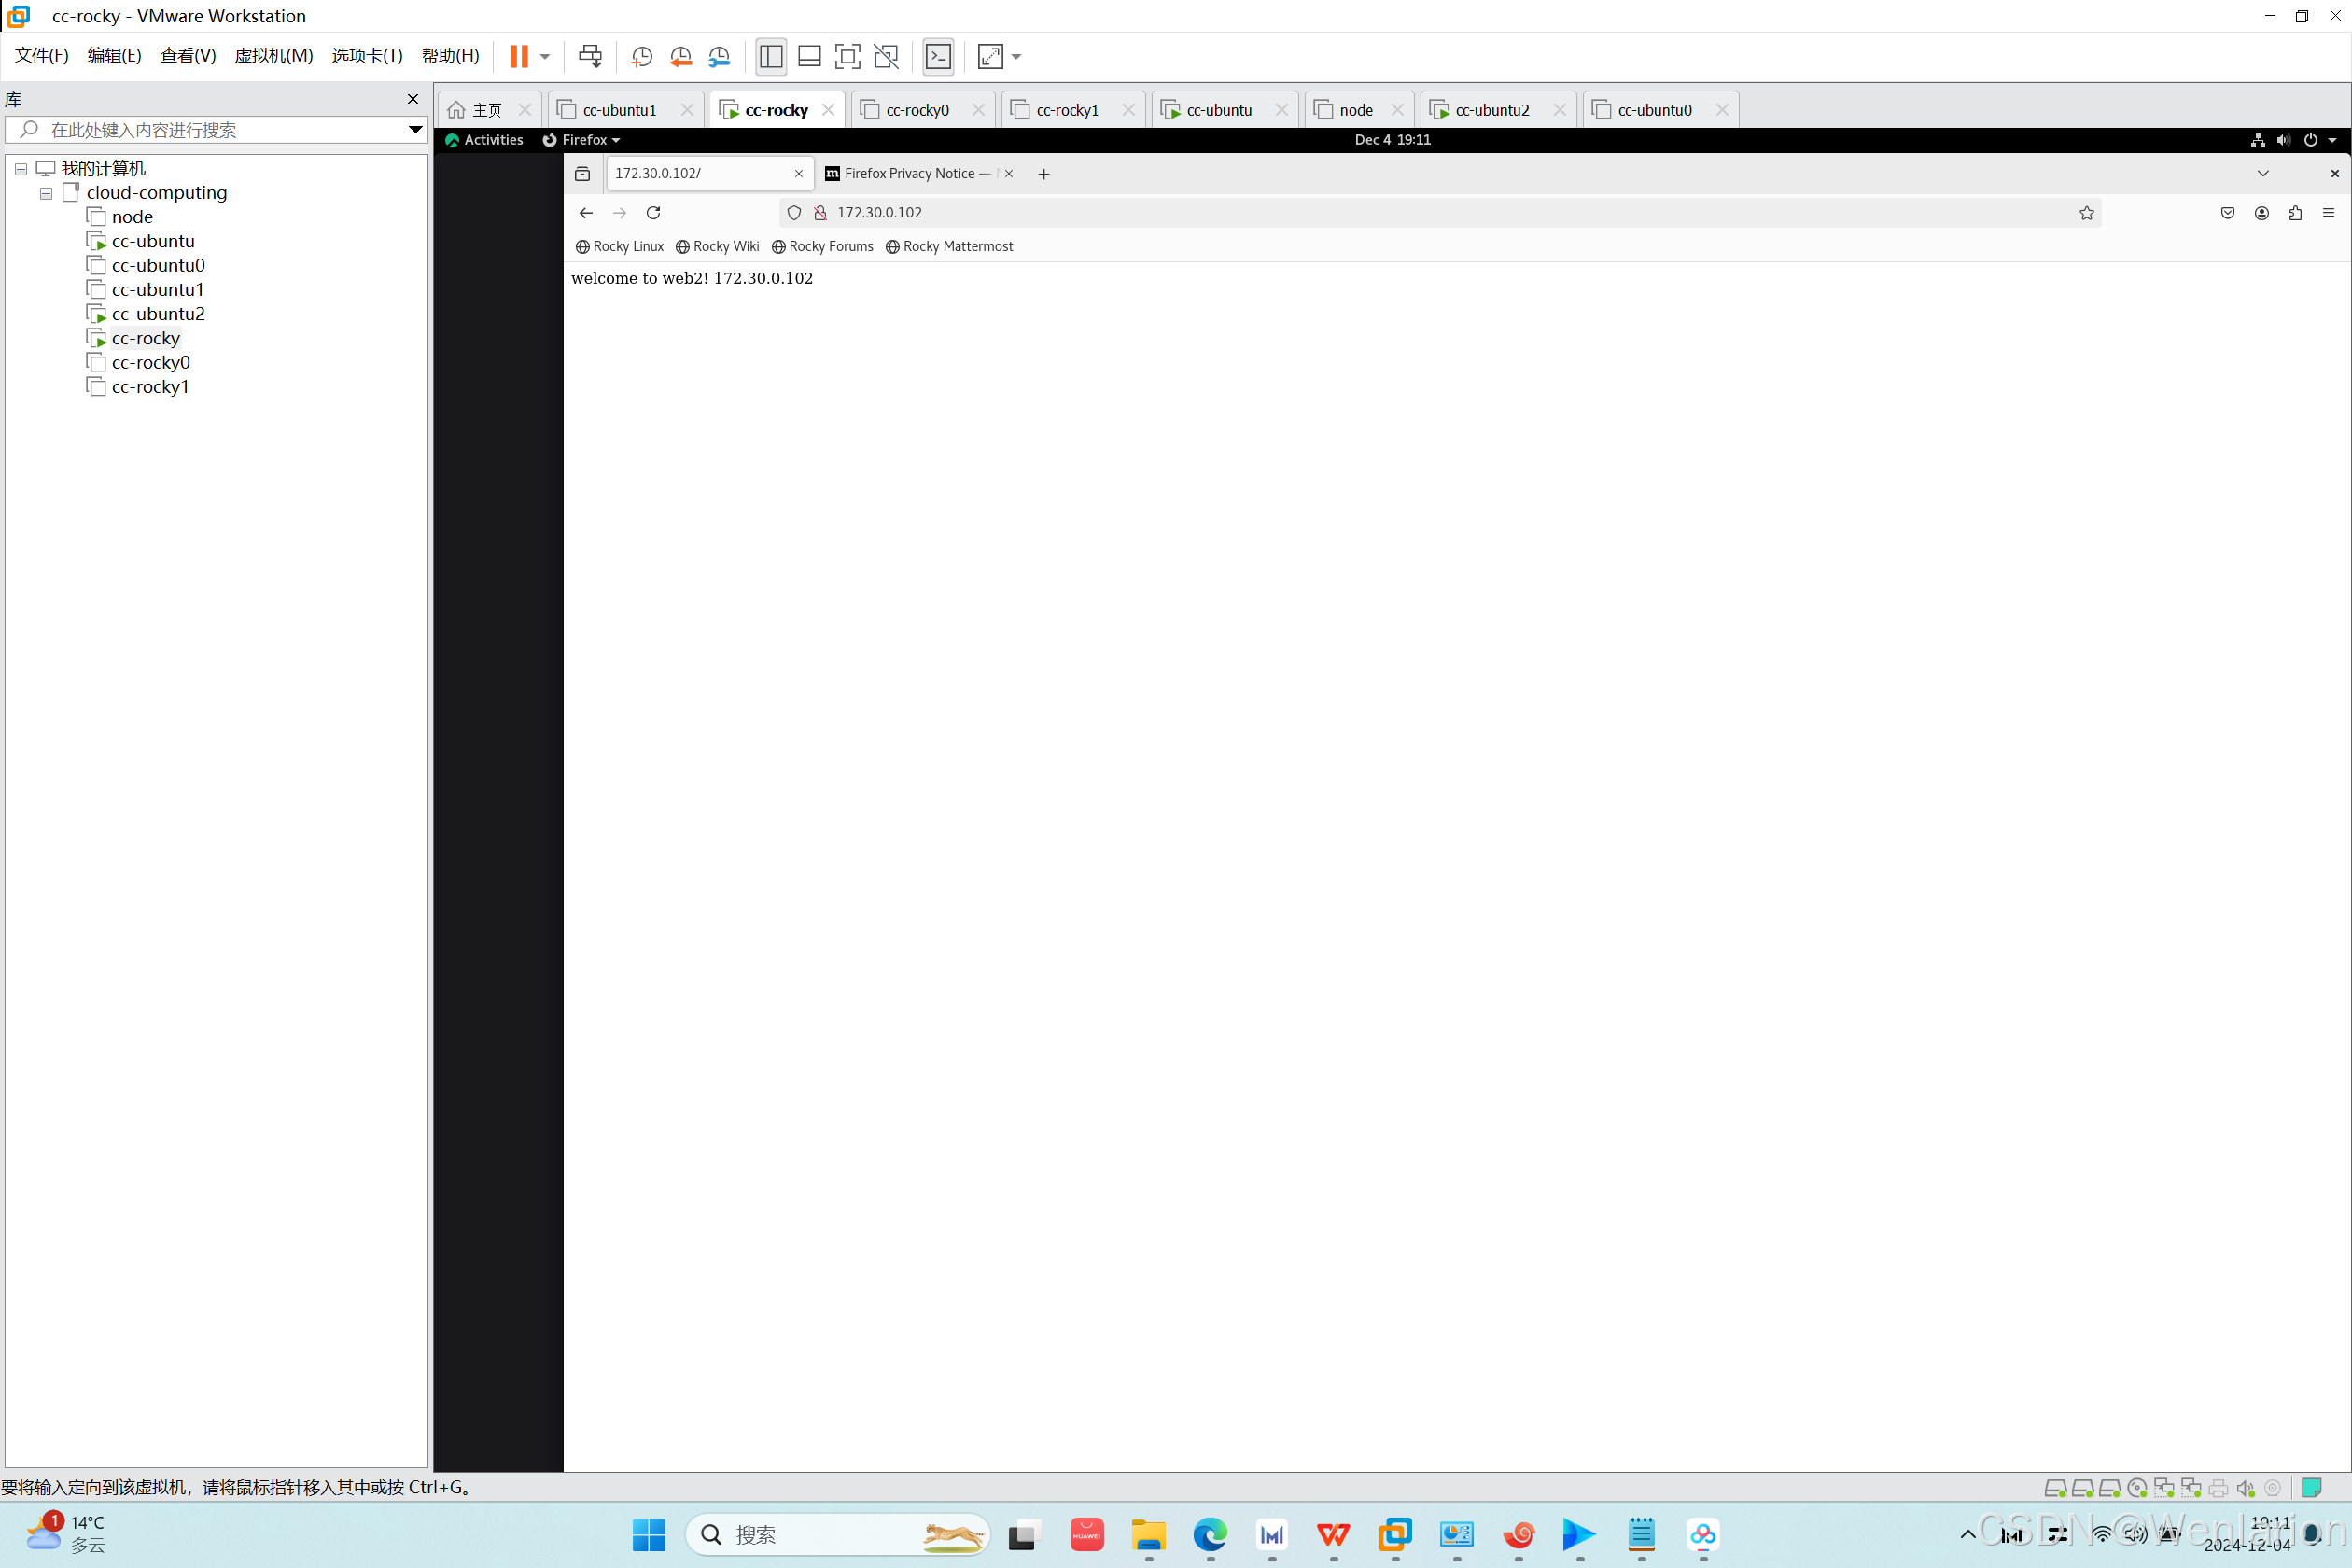Enter full screen mode
2352x1568 pixels.
click(x=847, y=56)
